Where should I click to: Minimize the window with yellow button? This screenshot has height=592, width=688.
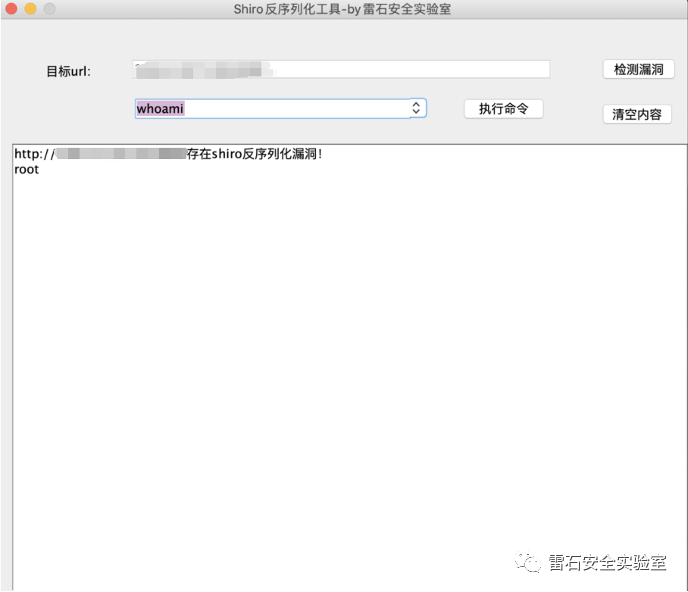[30, 8]
